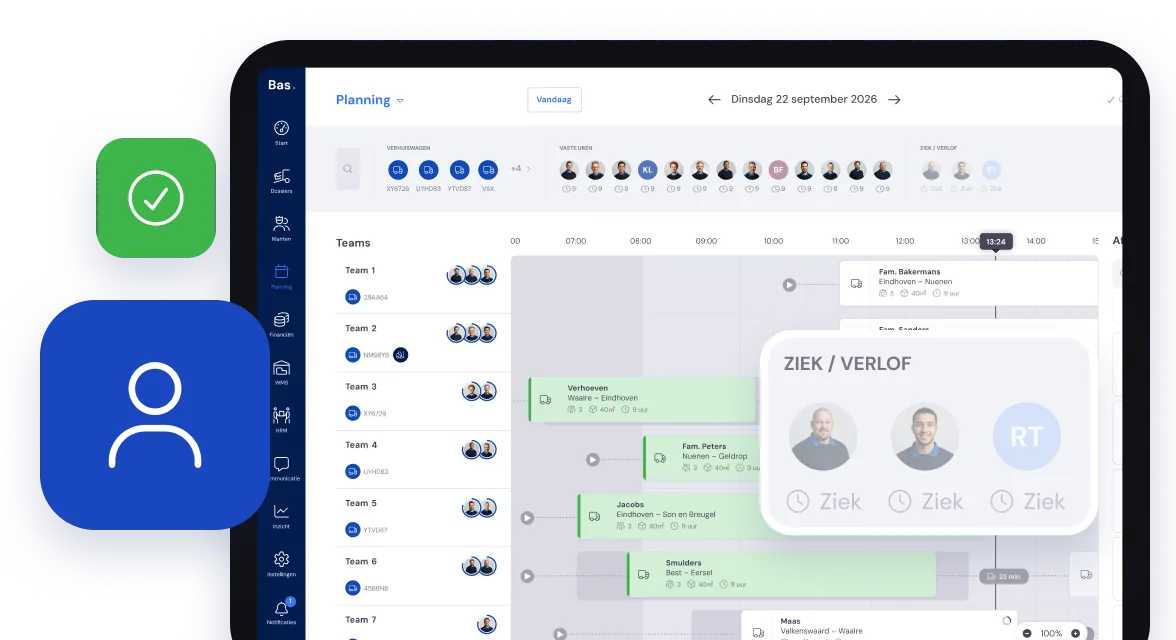Viewport: 1176px width, 640px height.
Task: Go to next day arrow
Action: tap(894, 100)
